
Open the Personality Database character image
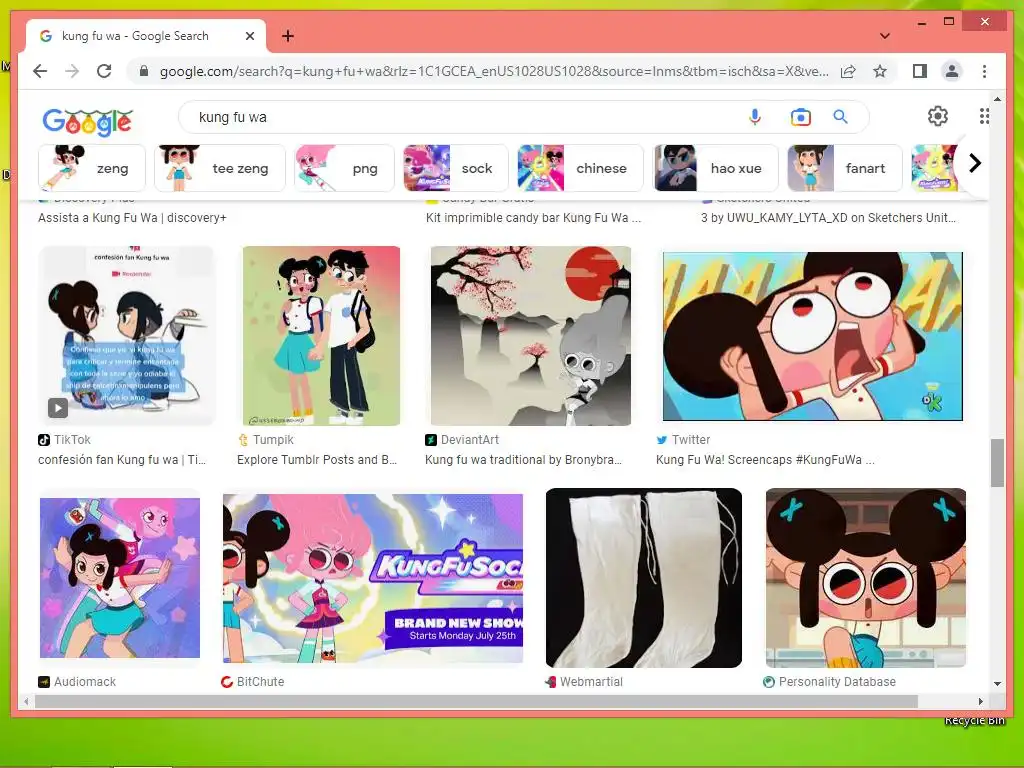click(x=866, y=578)
